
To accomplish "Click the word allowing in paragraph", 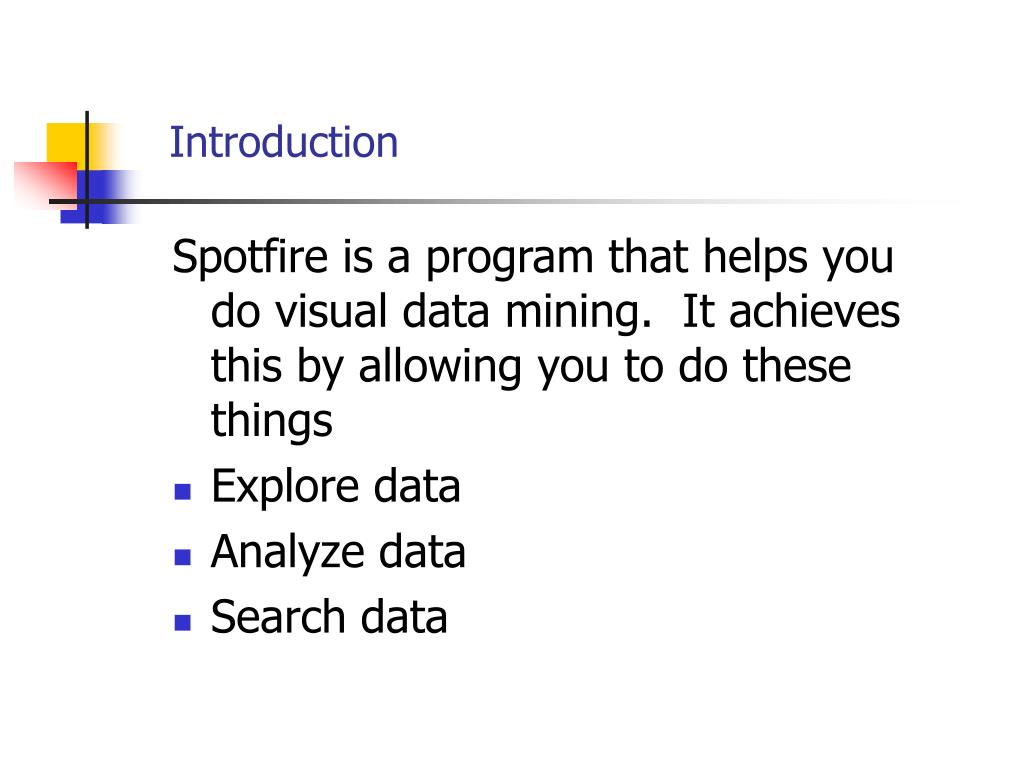I will pos(440,367).
